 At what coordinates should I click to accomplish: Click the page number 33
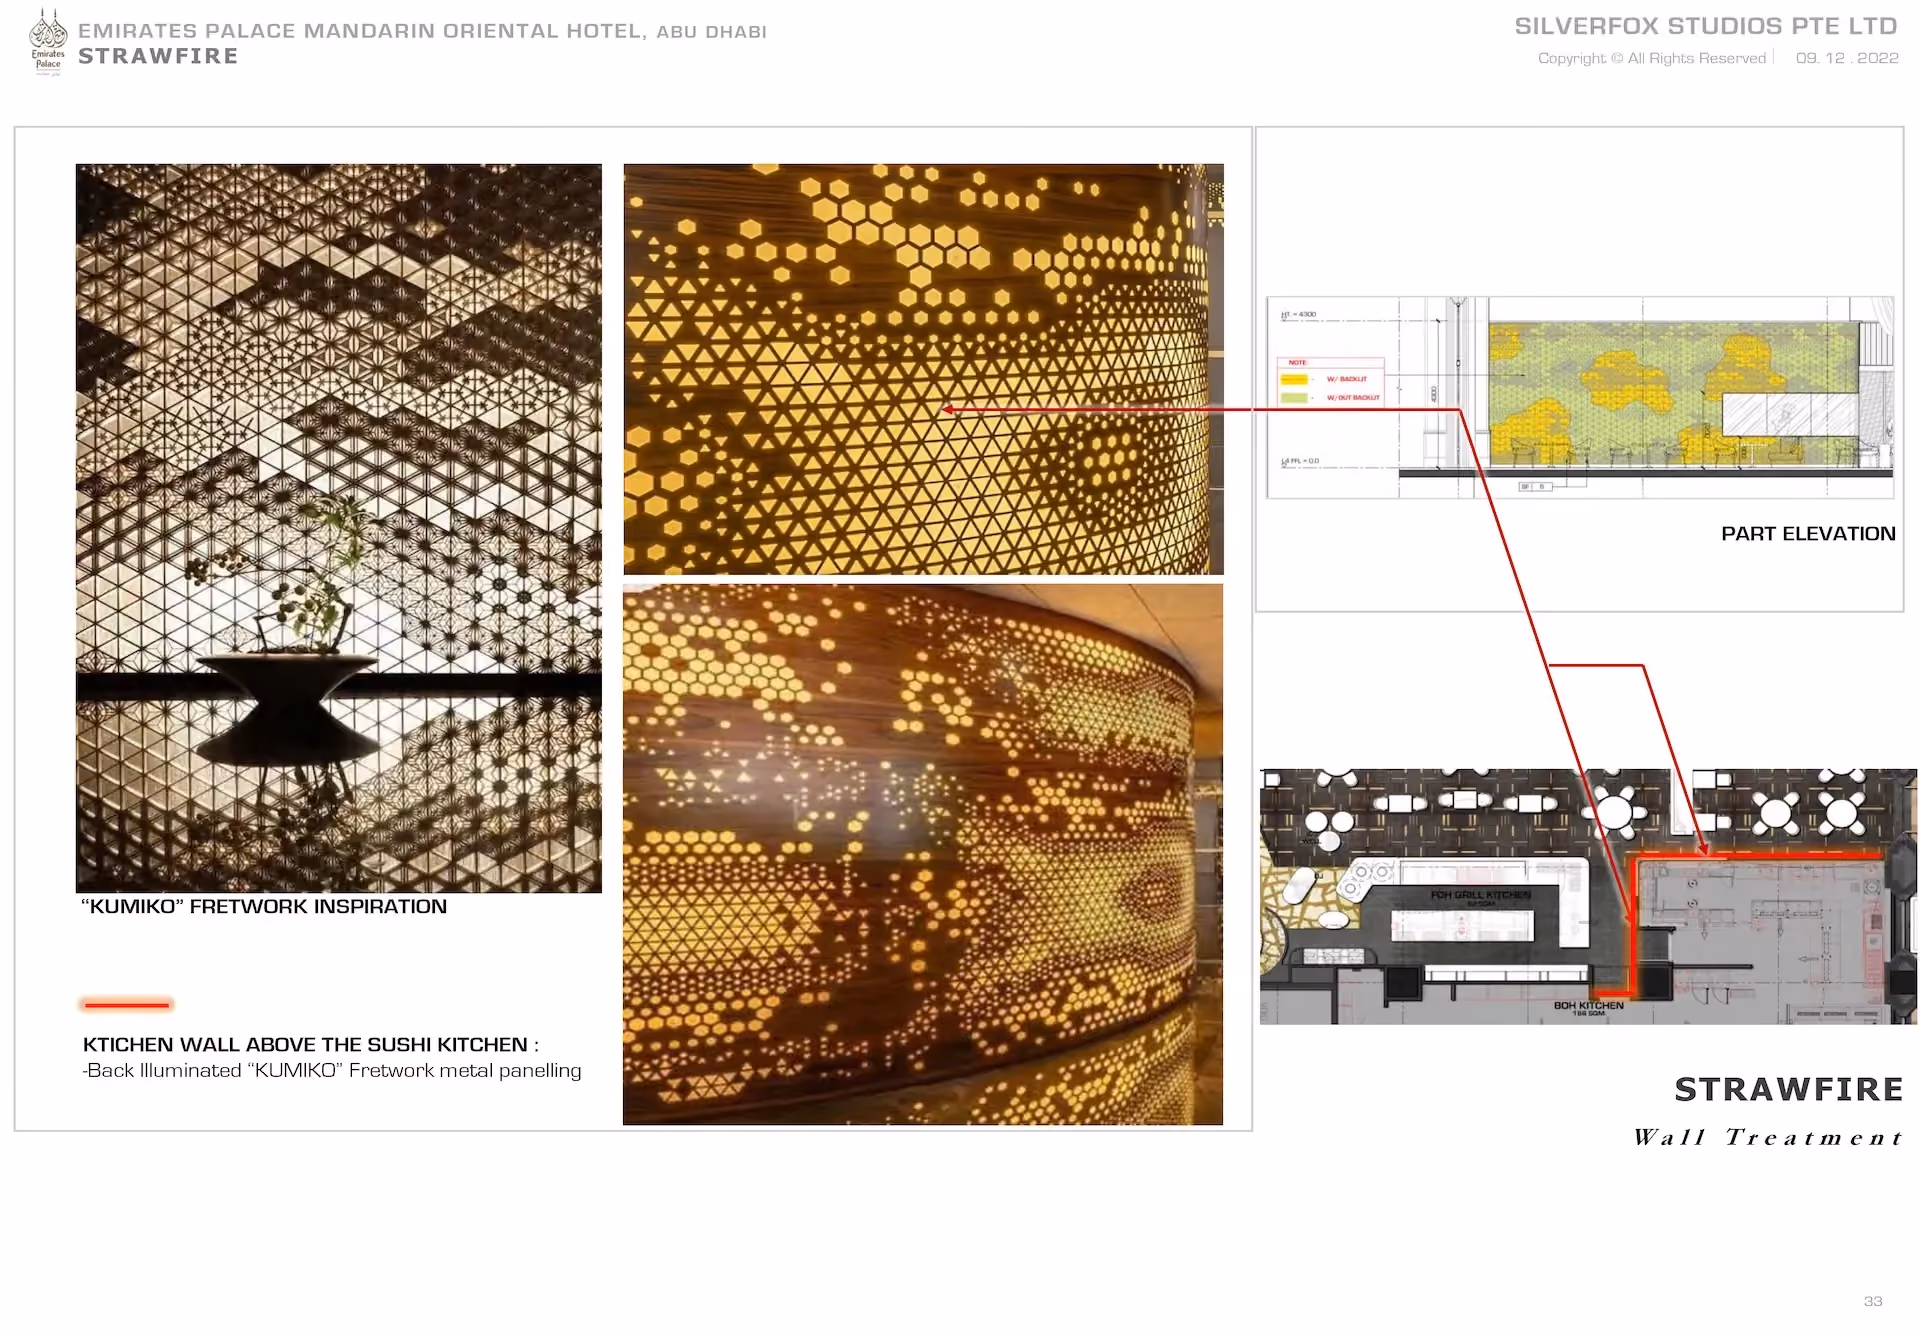pyautogui.click(x=1873, y=1302)
